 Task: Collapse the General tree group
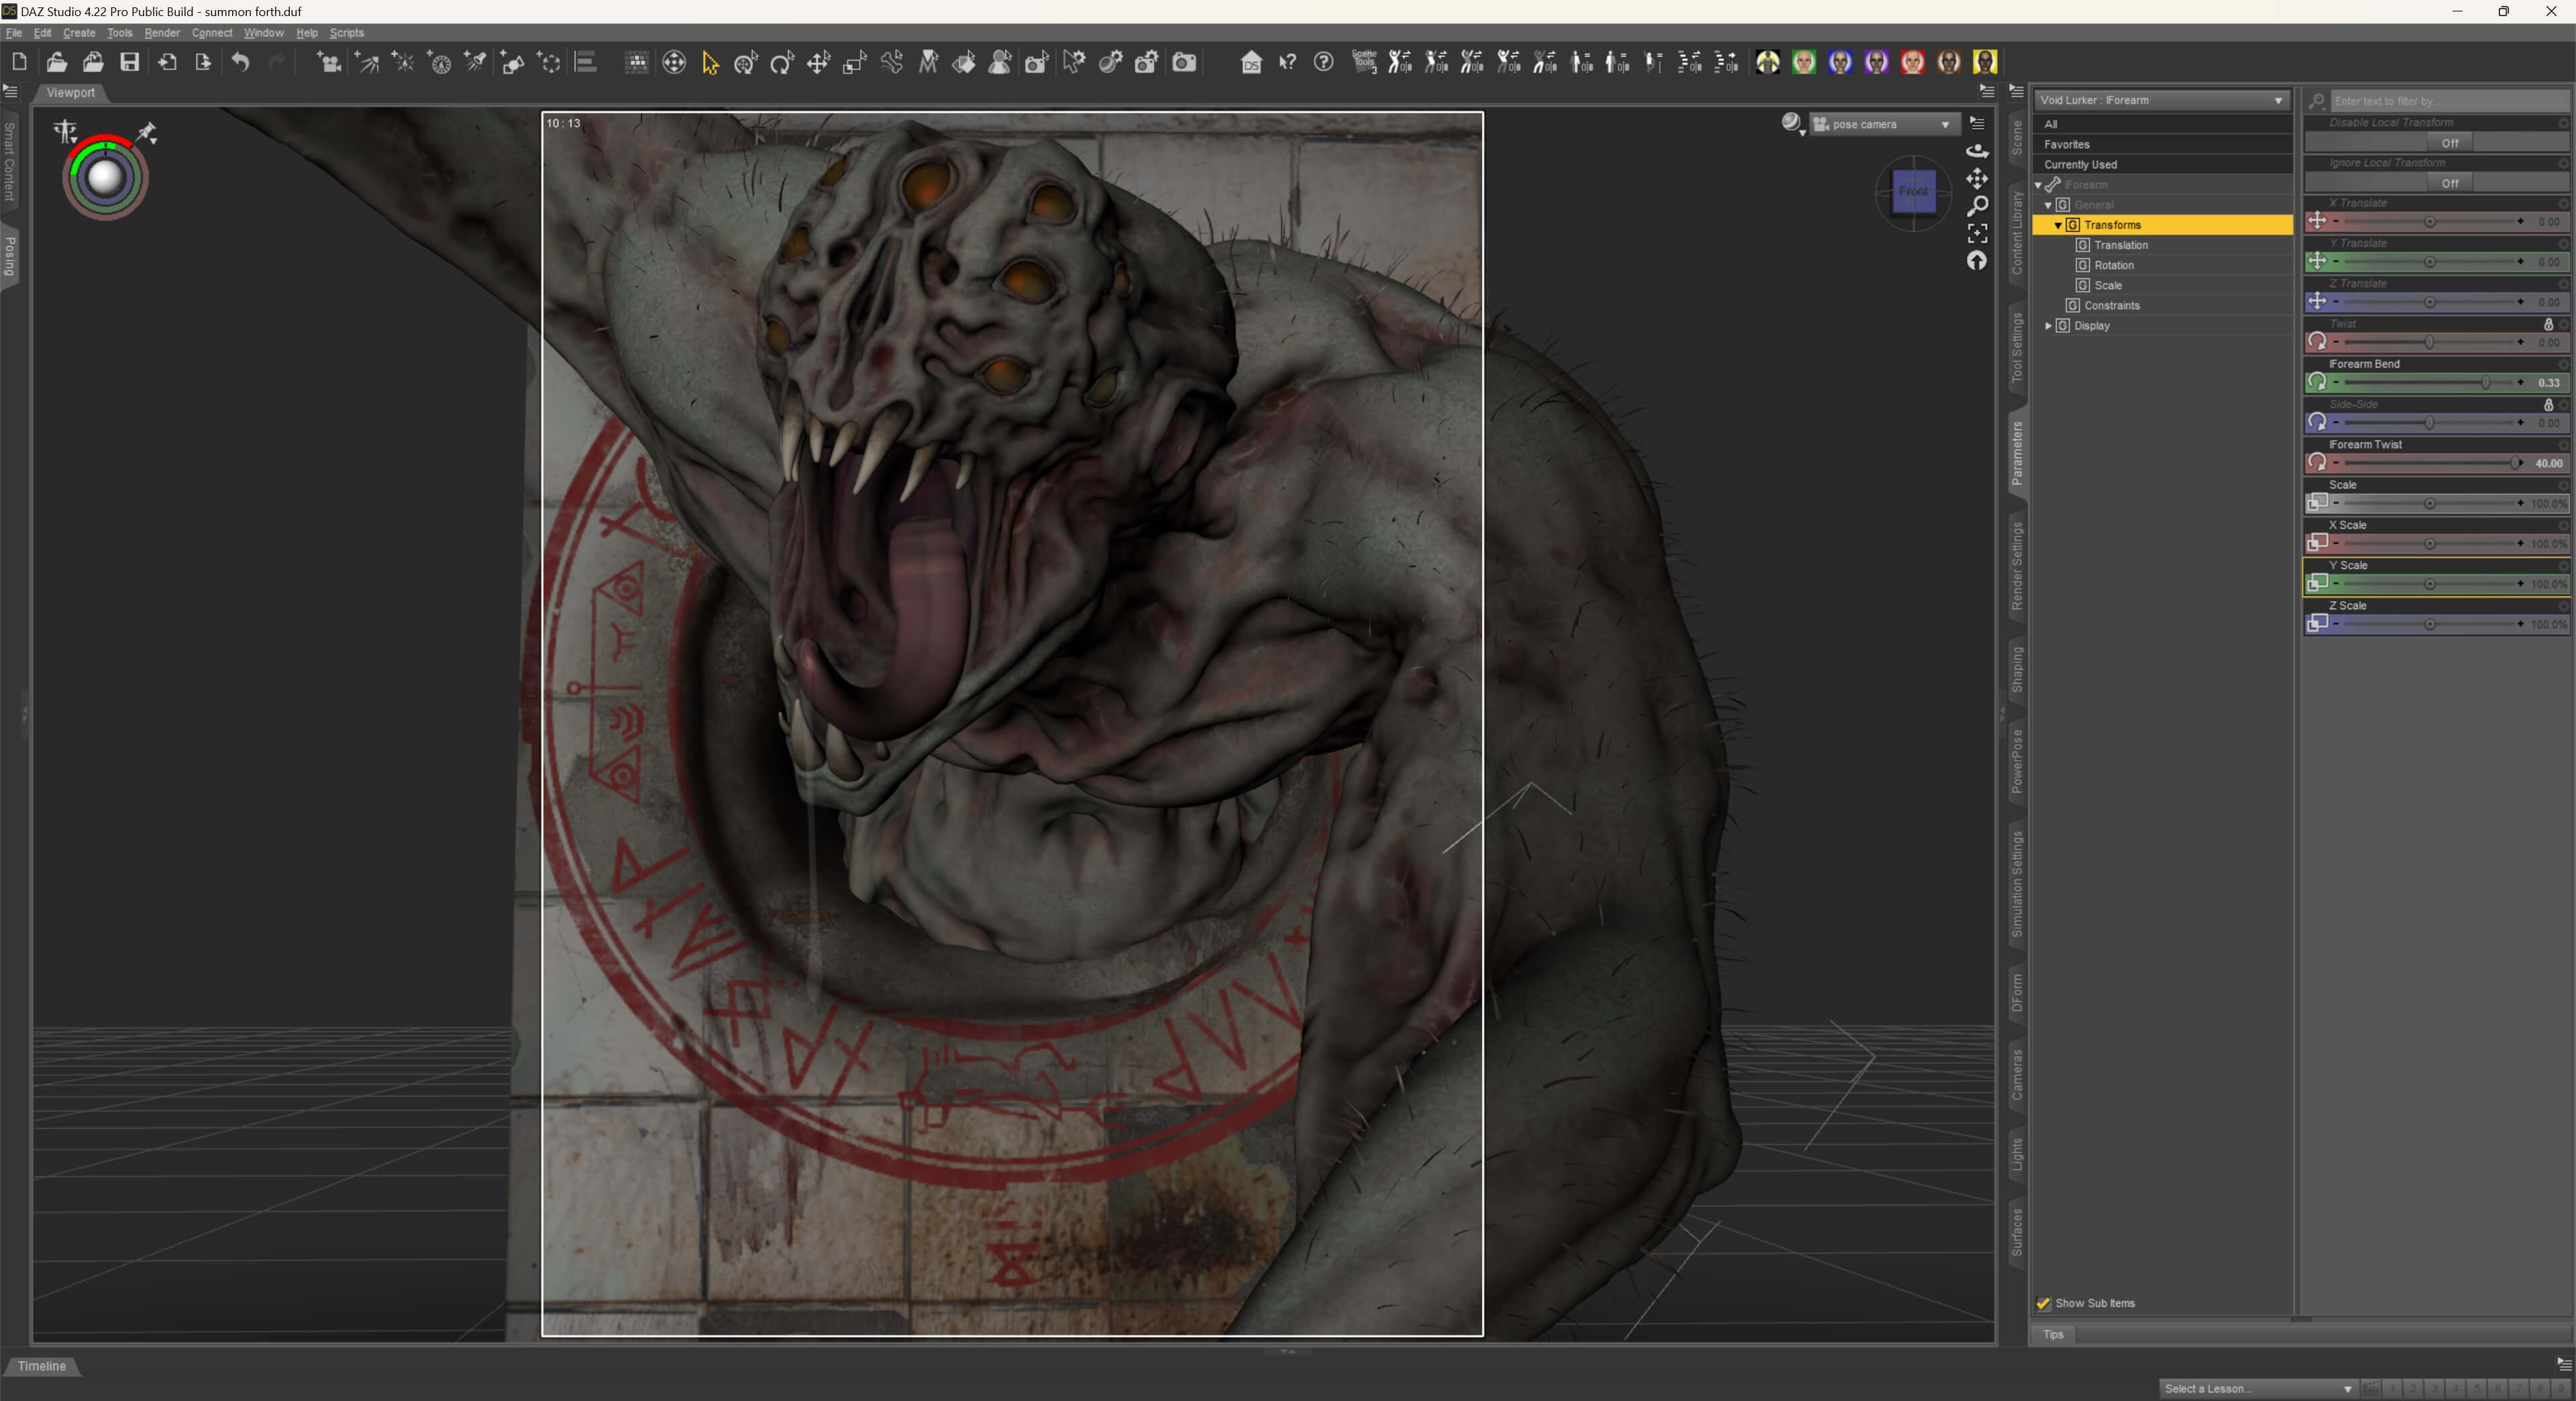[x=2048, y=205]
